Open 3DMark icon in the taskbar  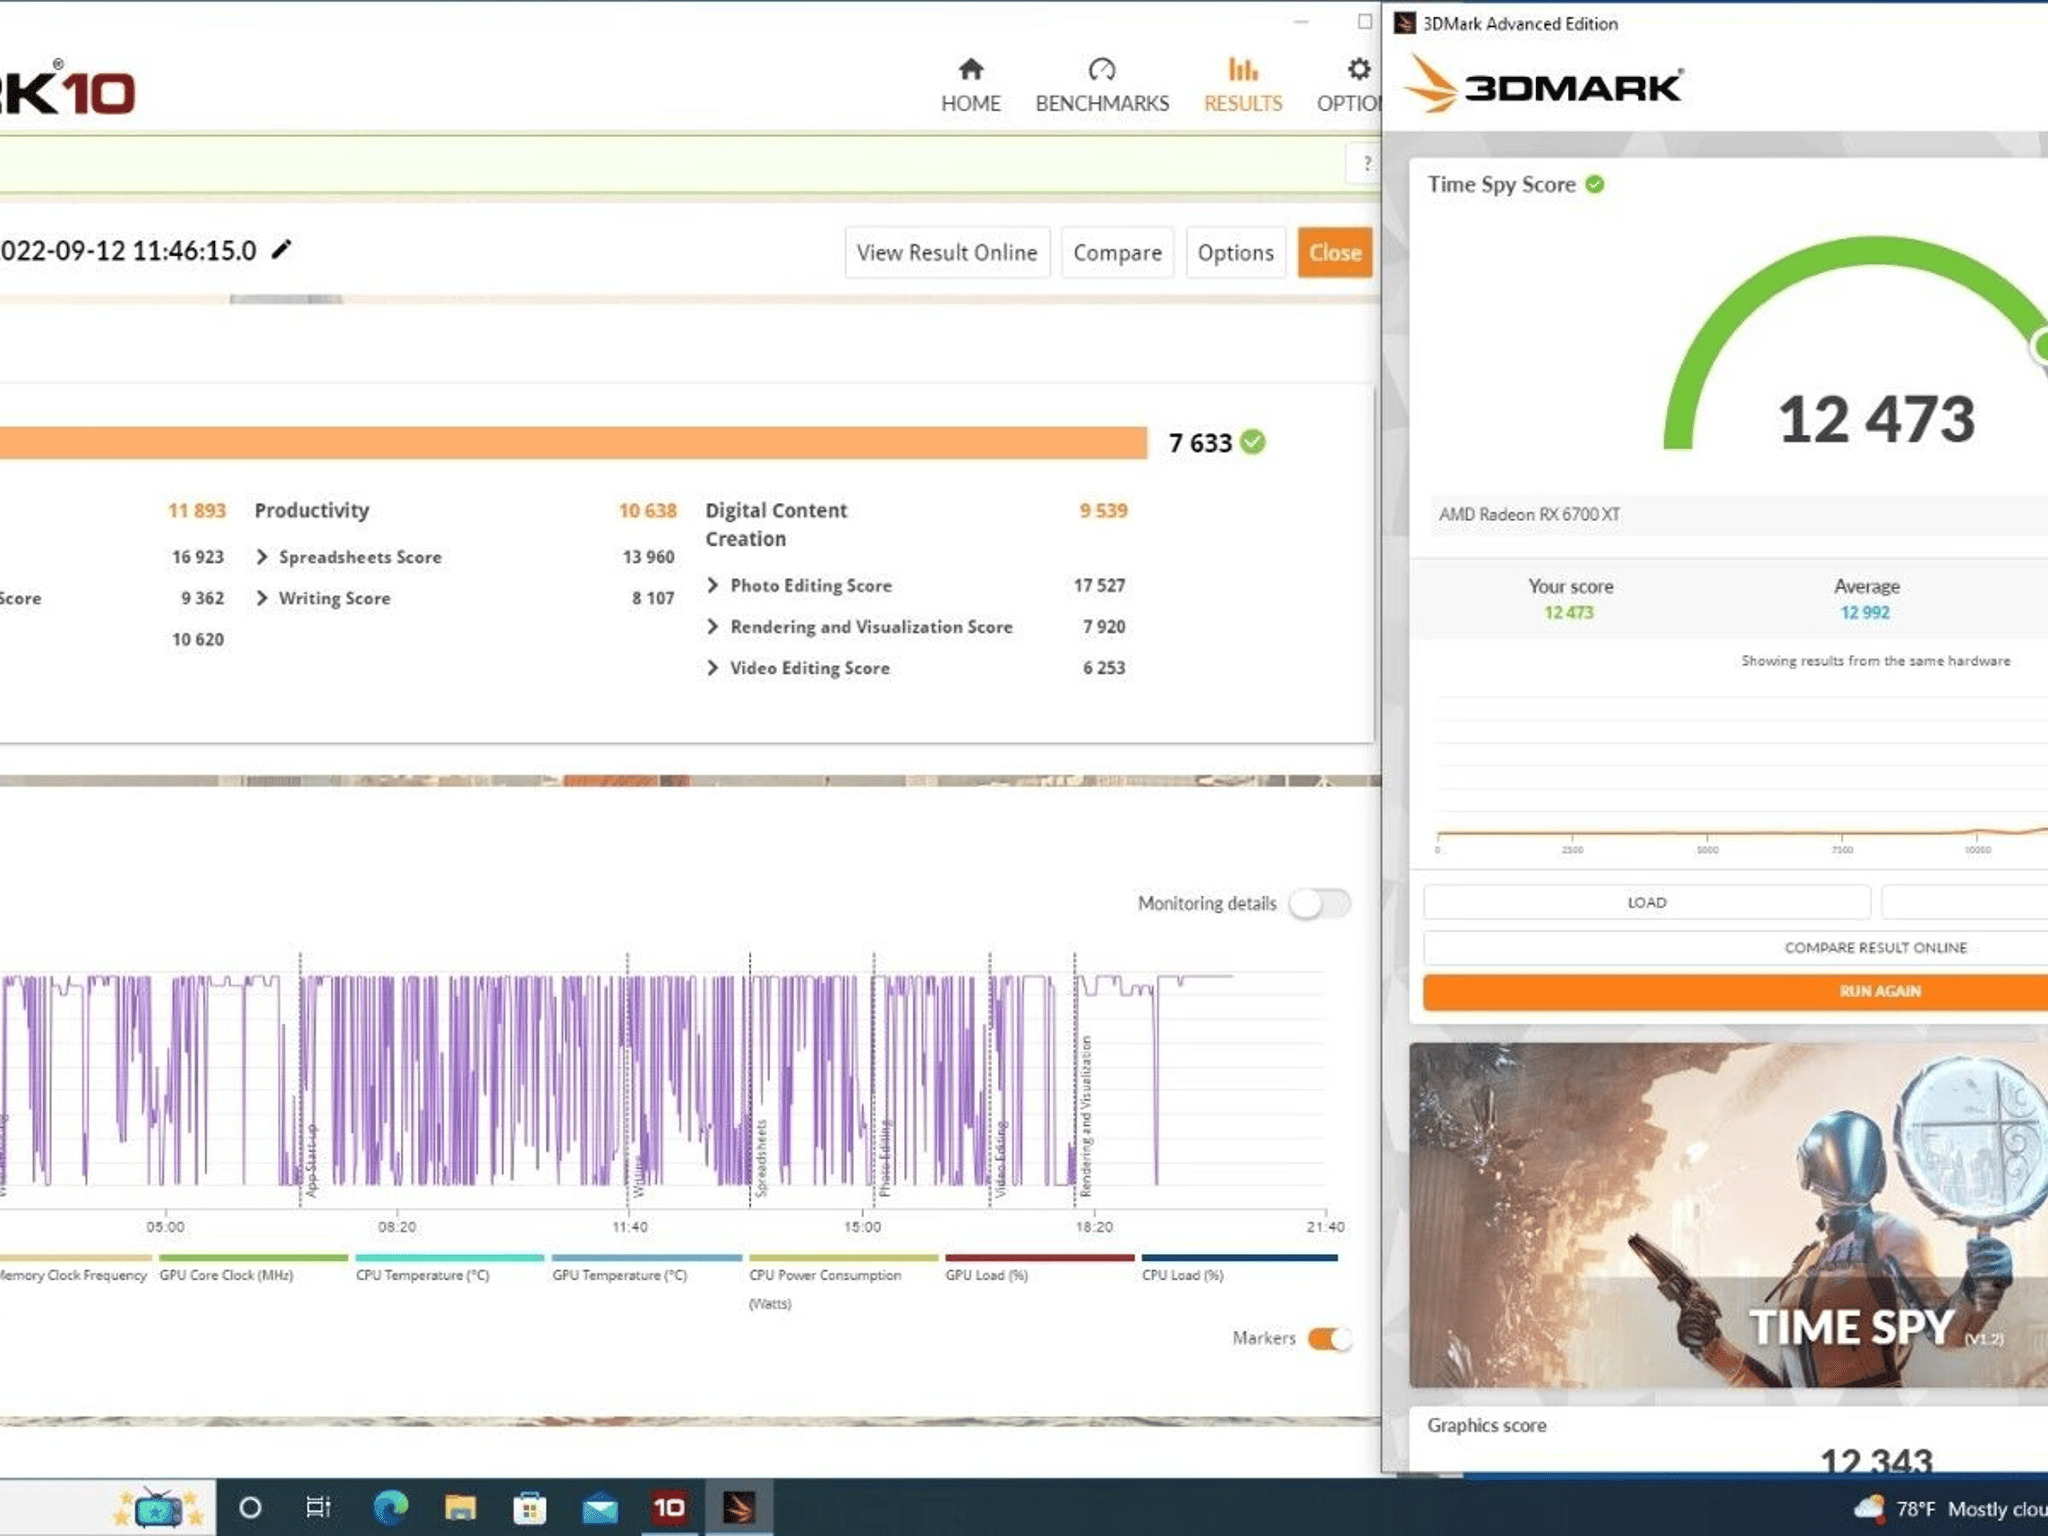click(739, 1507)
